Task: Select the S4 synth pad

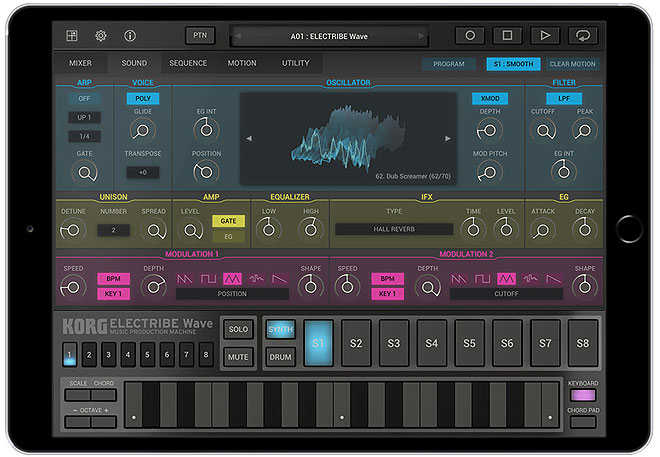Action: (x=432, y=343)
